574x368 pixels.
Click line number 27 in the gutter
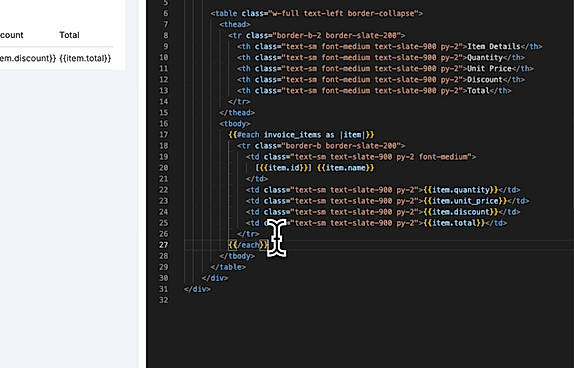[x=164, y=245]
